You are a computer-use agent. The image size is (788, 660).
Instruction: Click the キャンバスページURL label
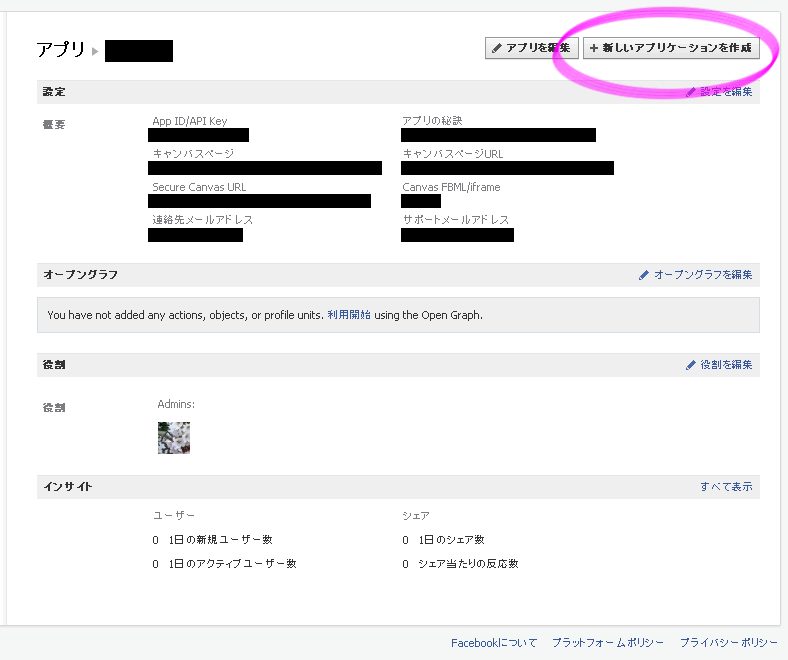[x=452, y=154]
